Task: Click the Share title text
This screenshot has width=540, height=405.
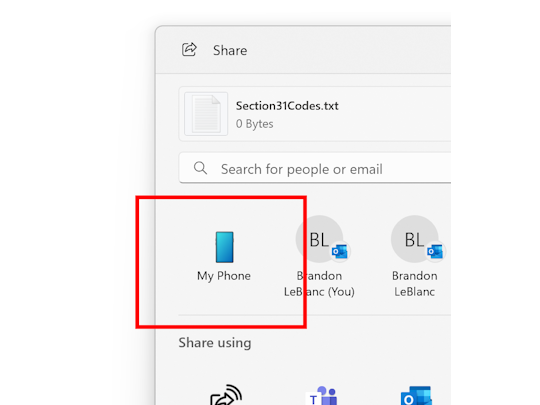Action: (230, 50)
